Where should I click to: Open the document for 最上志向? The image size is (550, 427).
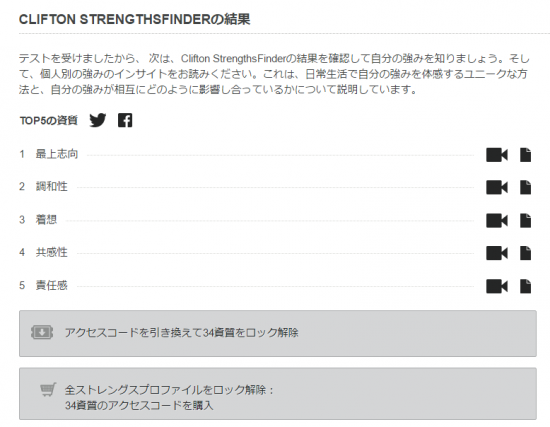pyautogui.click(x=525, y=155)
